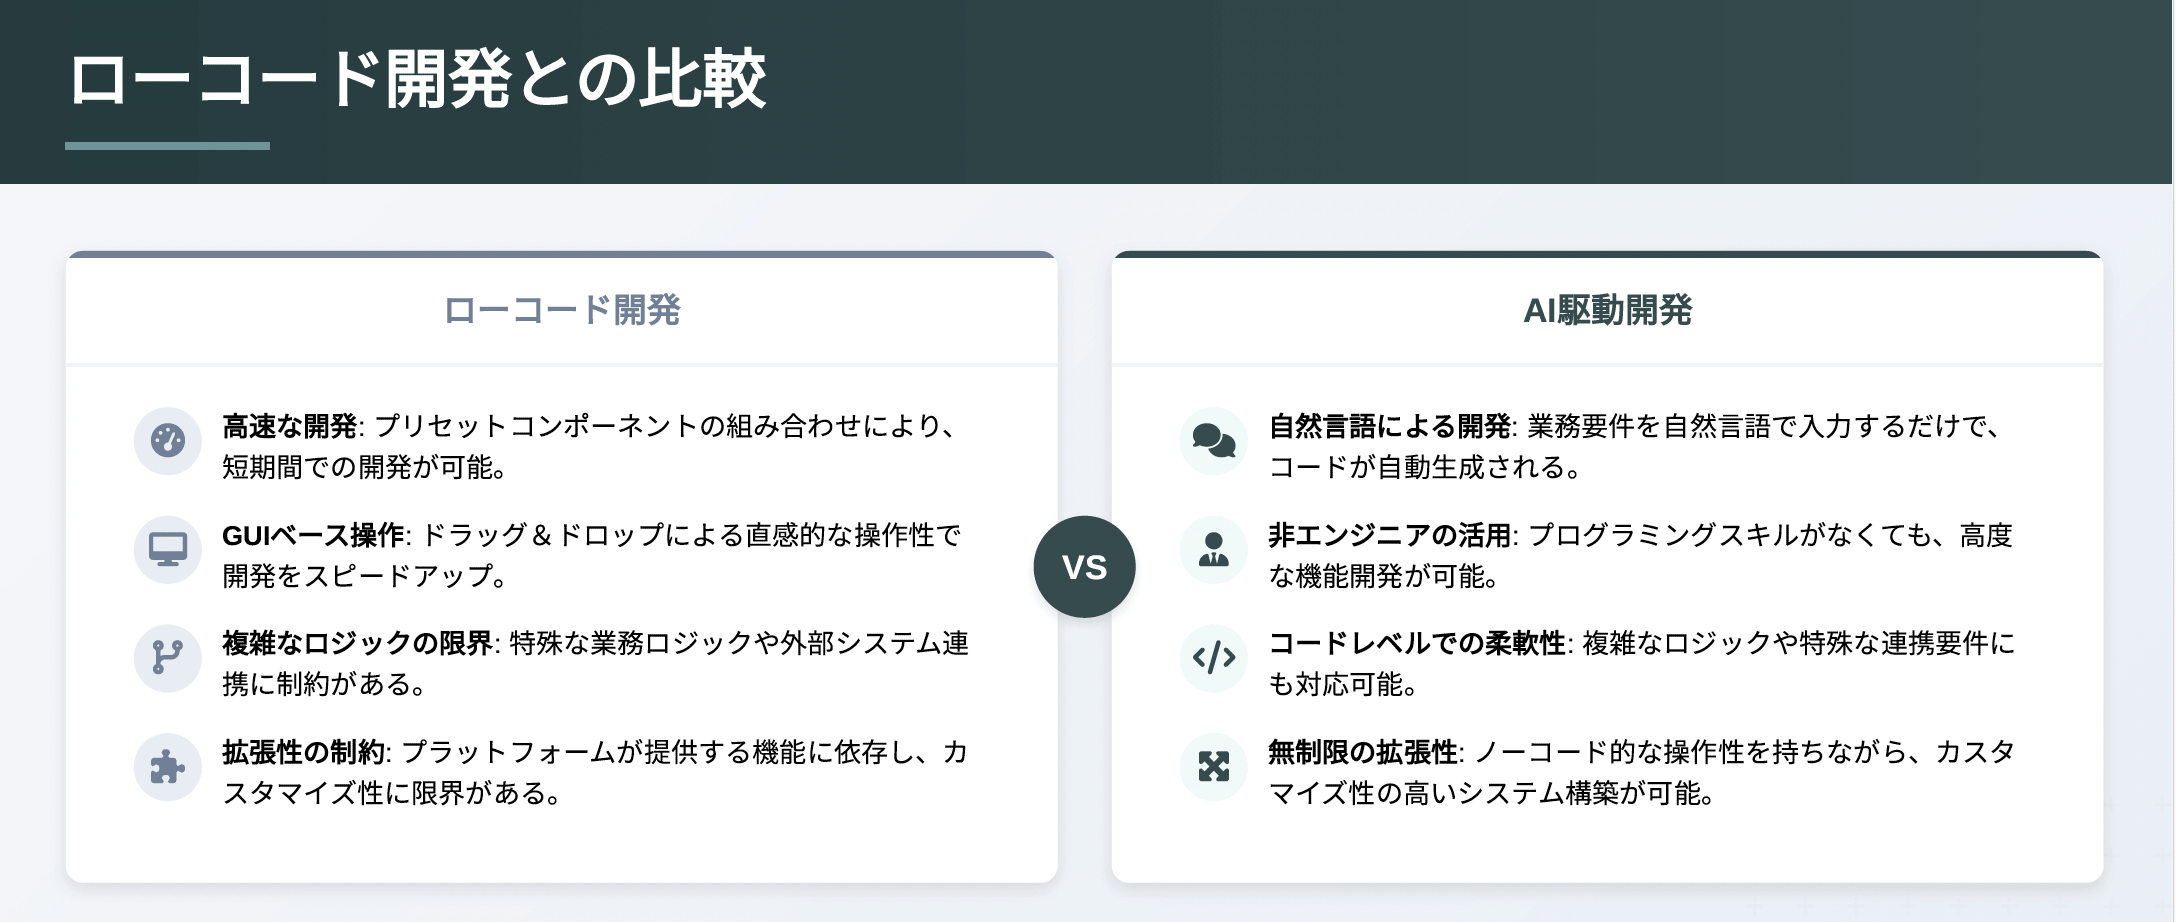
Task: Click the slide title ローコード開発との比較
Action: 417,79
